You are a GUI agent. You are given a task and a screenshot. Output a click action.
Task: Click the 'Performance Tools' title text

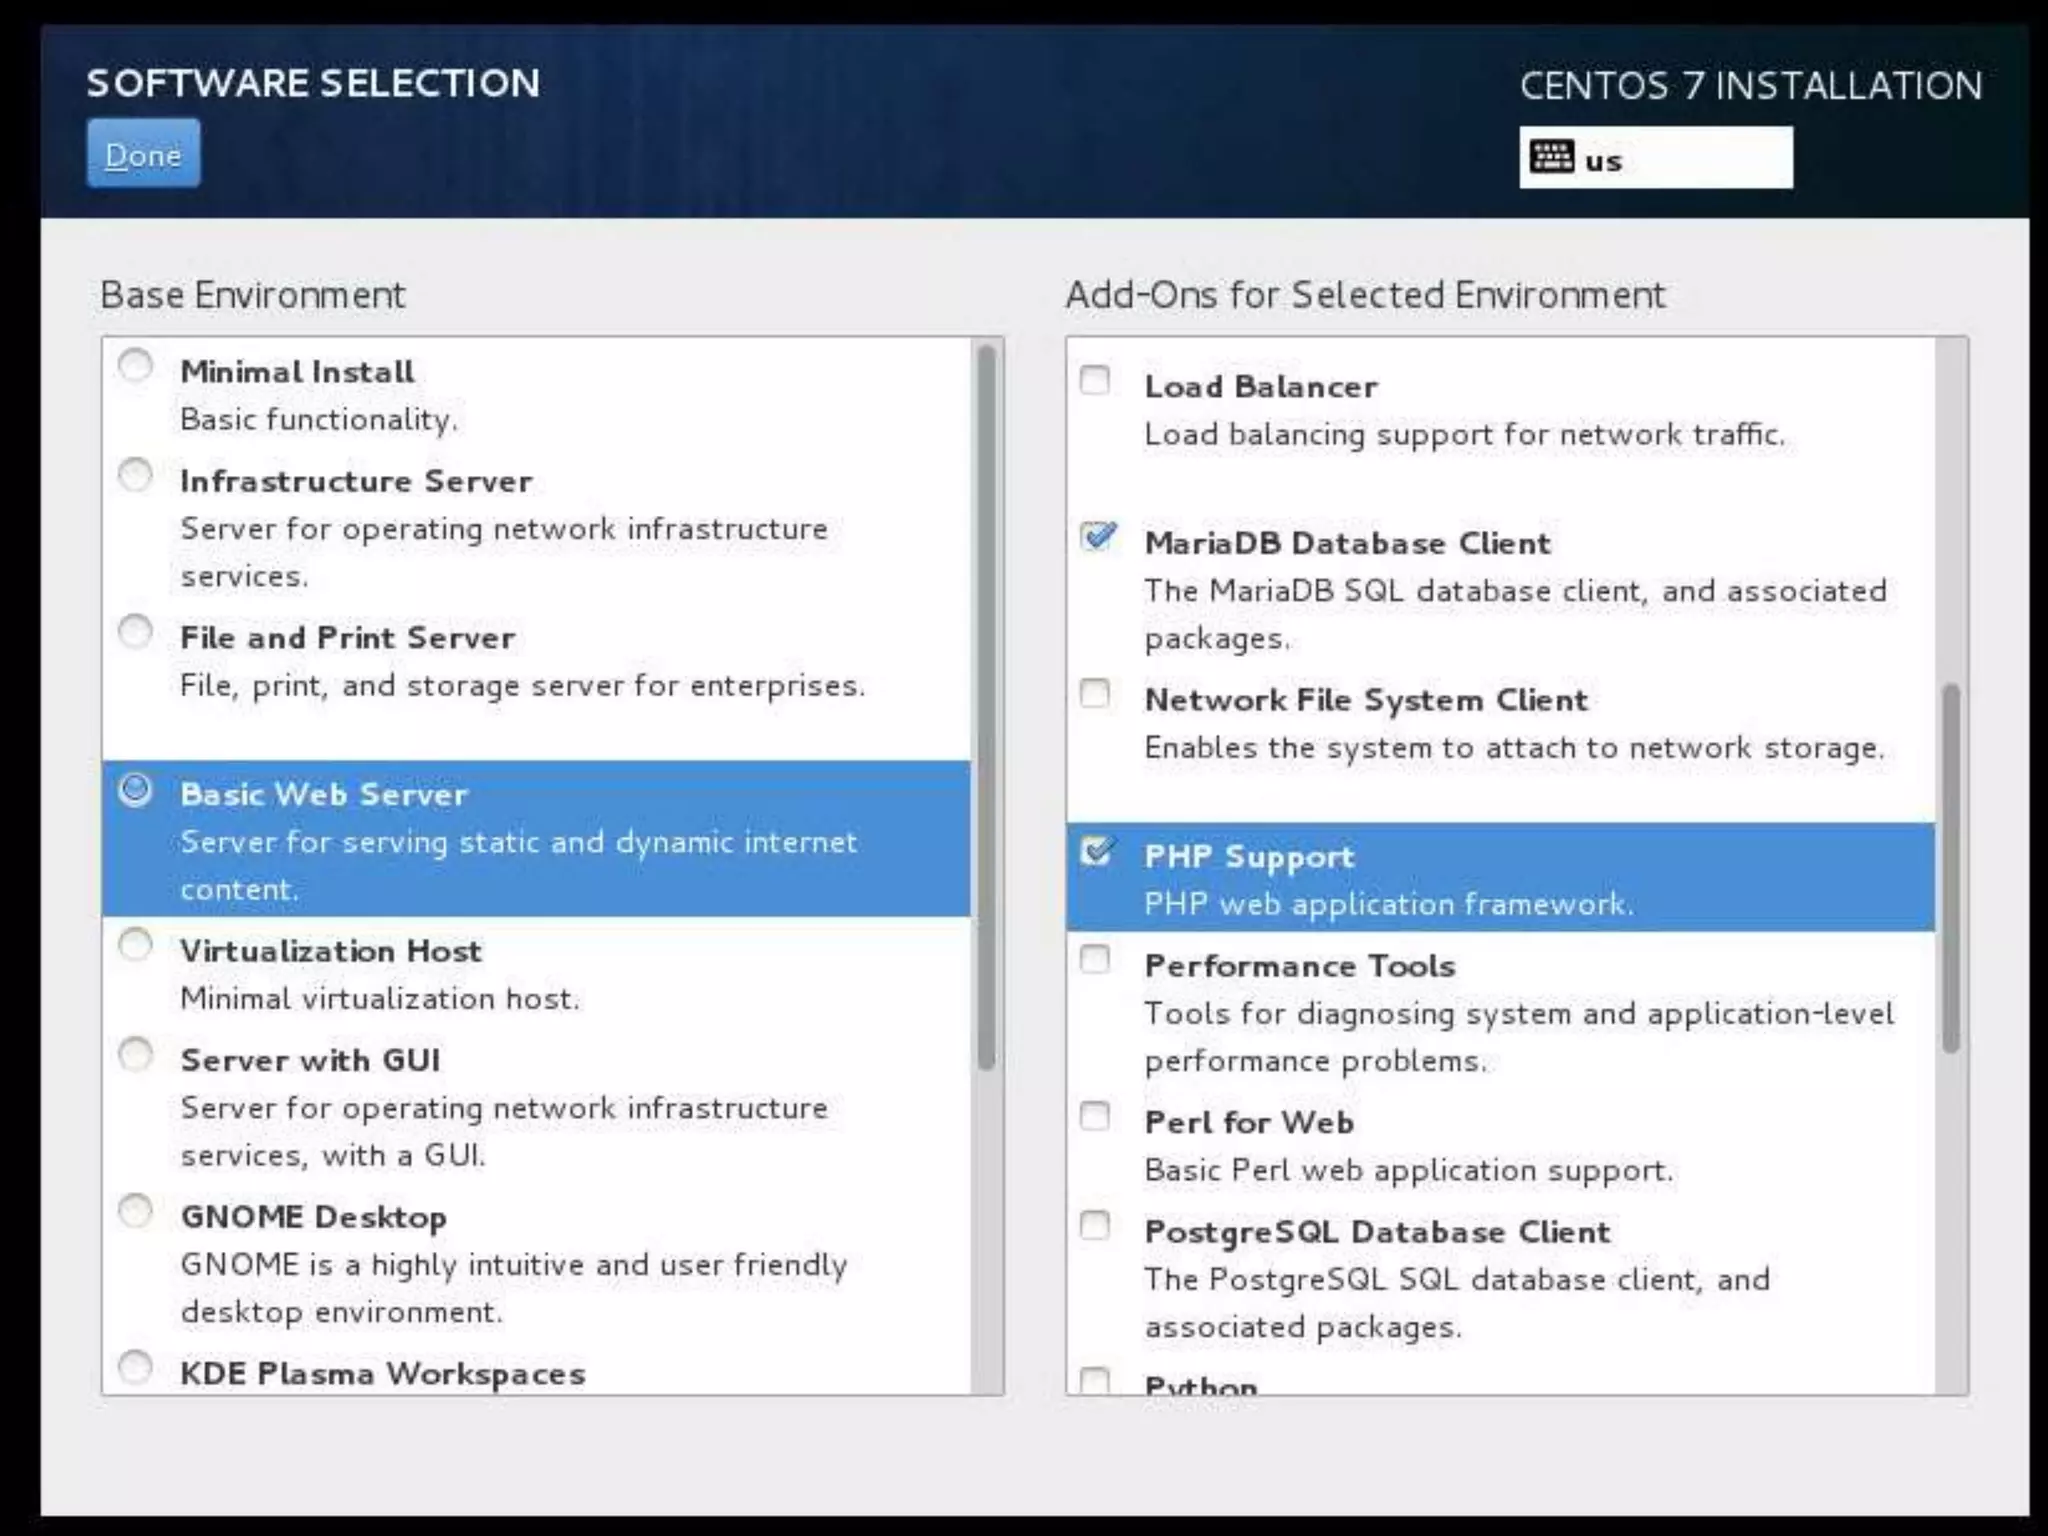point(1300,966)
